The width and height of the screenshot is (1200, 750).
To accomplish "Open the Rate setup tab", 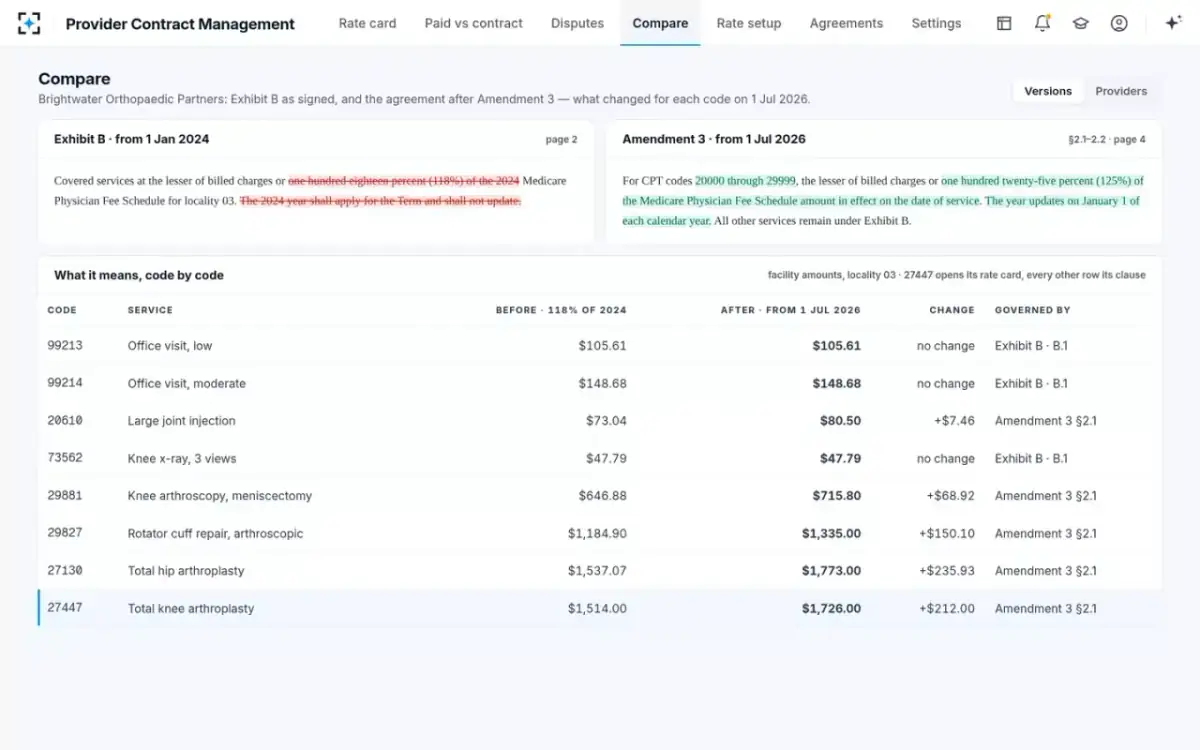I will pyautogui.click(x=748, y=23).
